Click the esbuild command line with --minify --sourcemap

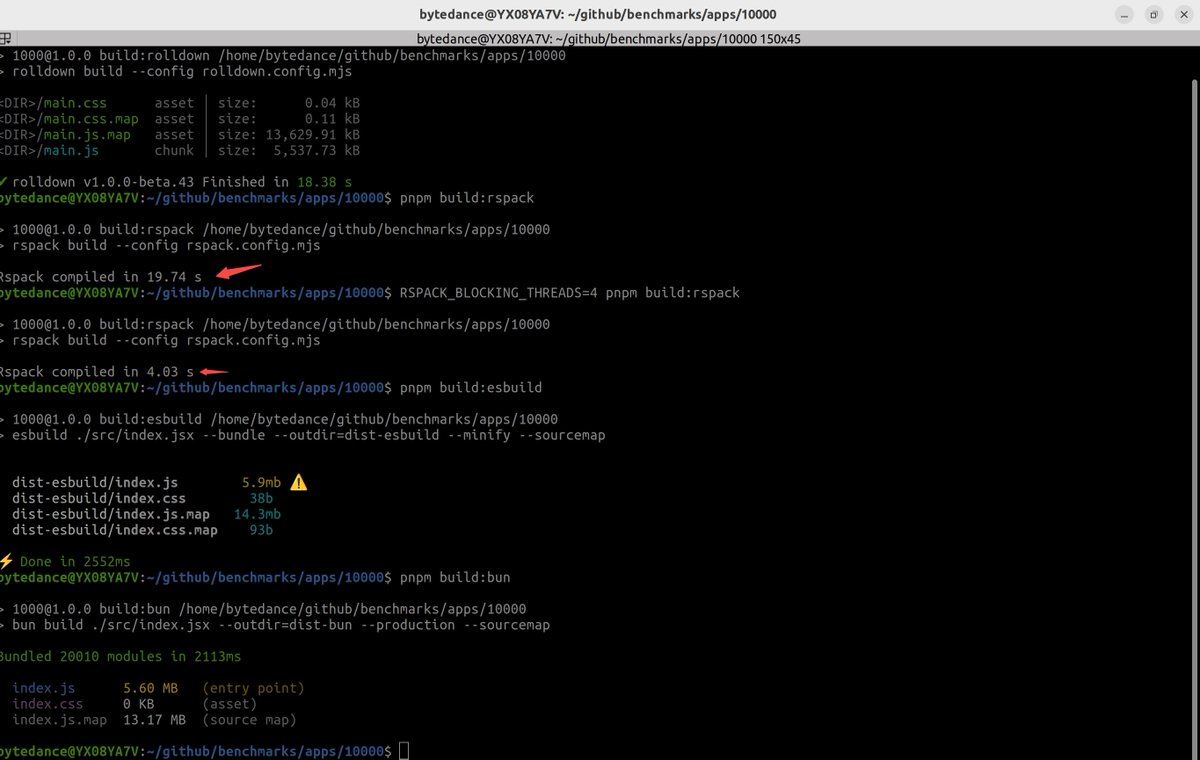tap(308, 435)
